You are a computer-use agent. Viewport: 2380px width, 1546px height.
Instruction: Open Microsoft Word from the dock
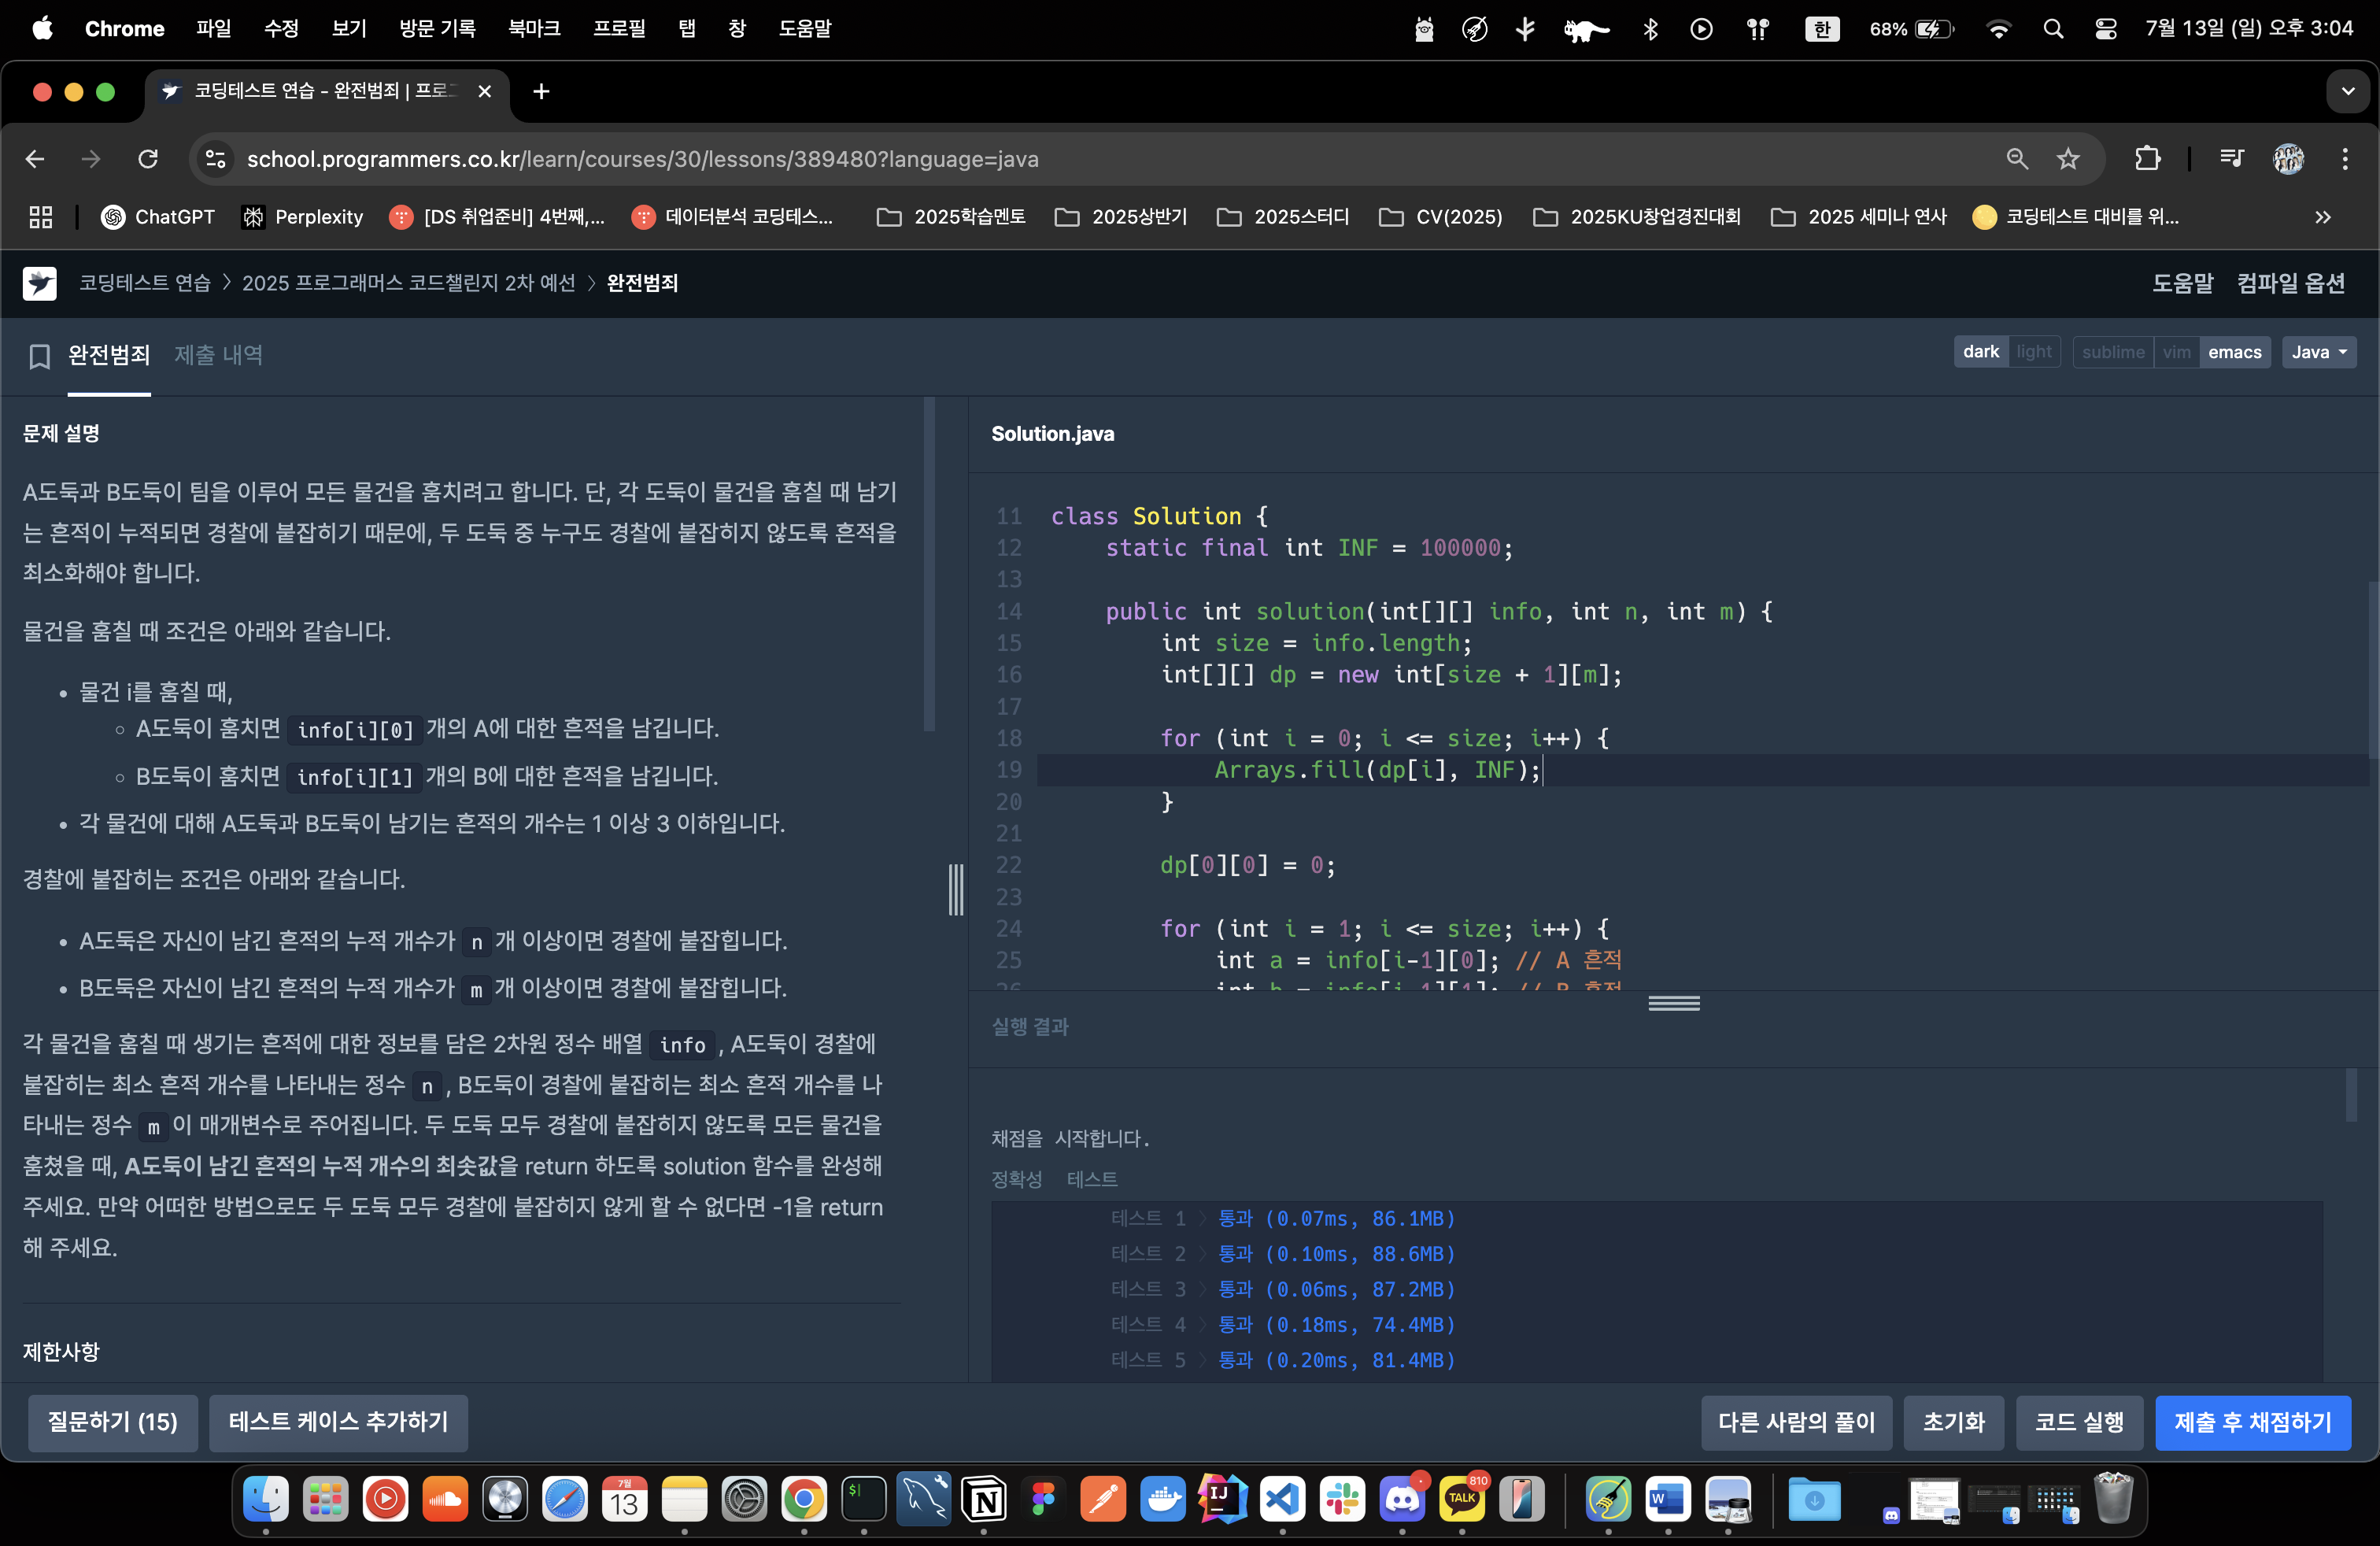click(1668, 1499)
